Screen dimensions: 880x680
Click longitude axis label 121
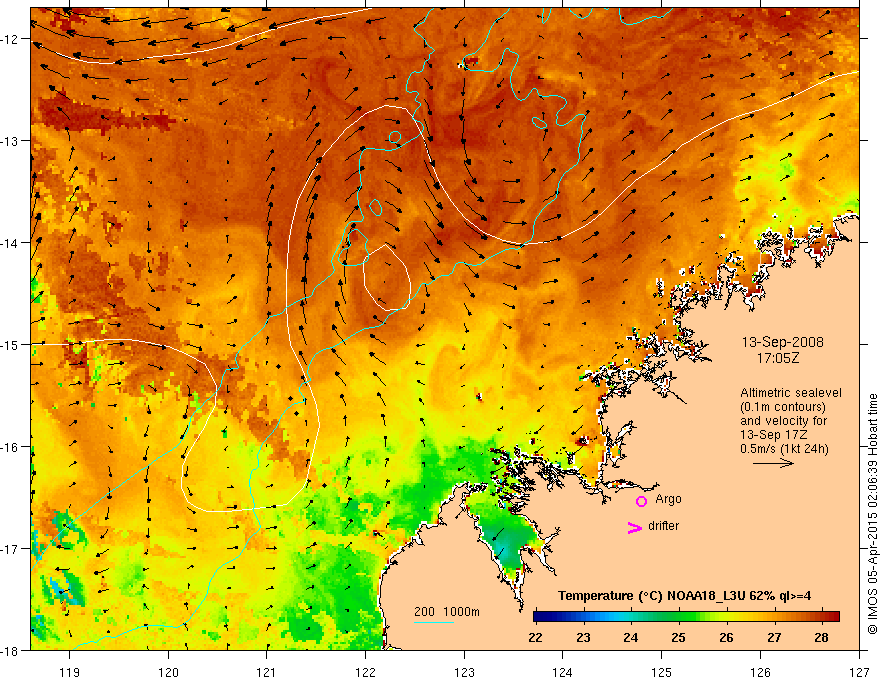tap(267, 672)
